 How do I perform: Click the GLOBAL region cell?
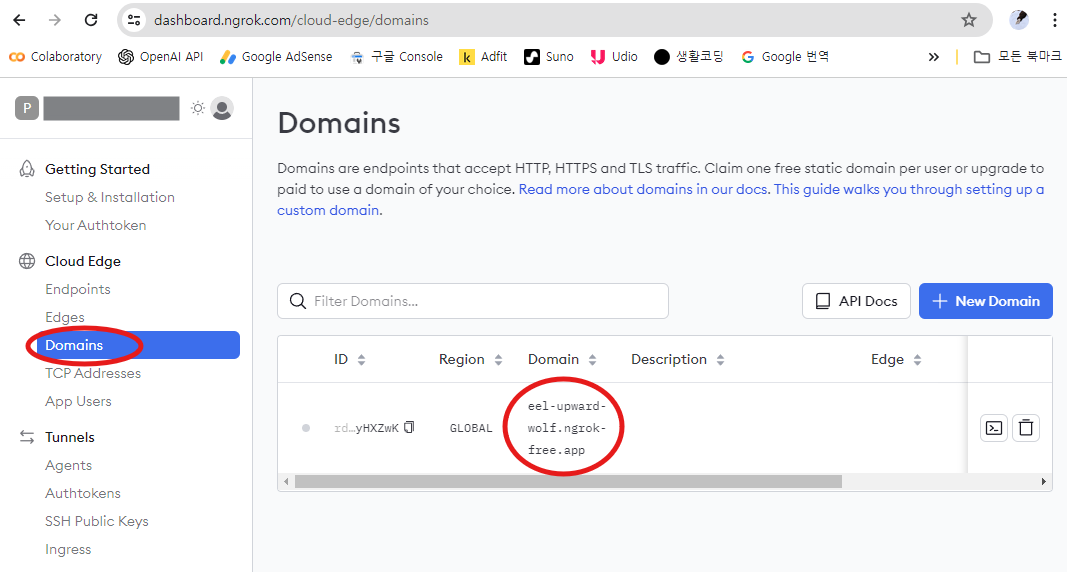[471, 428]
